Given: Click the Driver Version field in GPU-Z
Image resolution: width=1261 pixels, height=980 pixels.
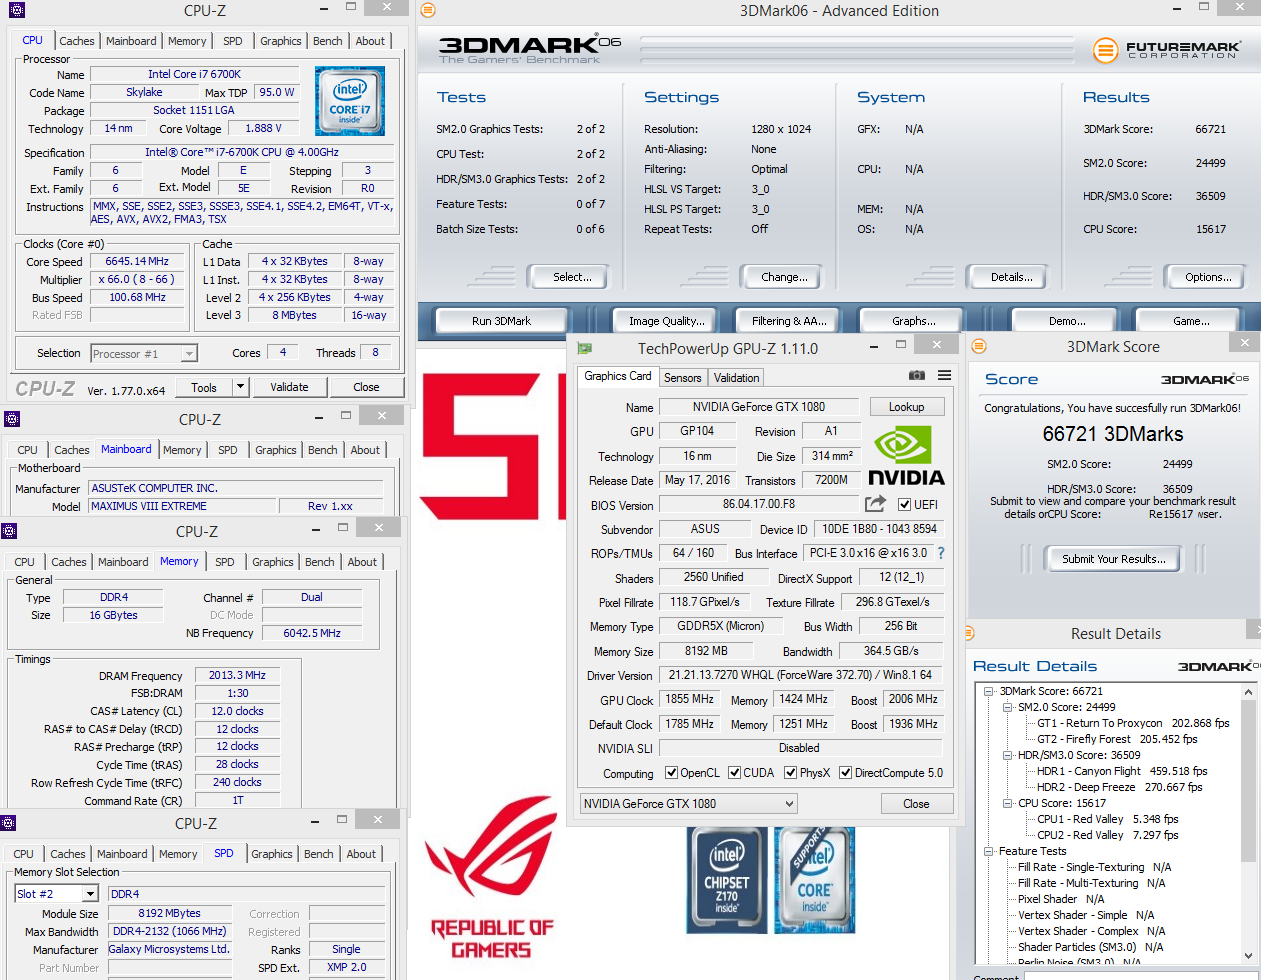Looking at the screenshot, I should pyautogui.click(x=800, y=675).
